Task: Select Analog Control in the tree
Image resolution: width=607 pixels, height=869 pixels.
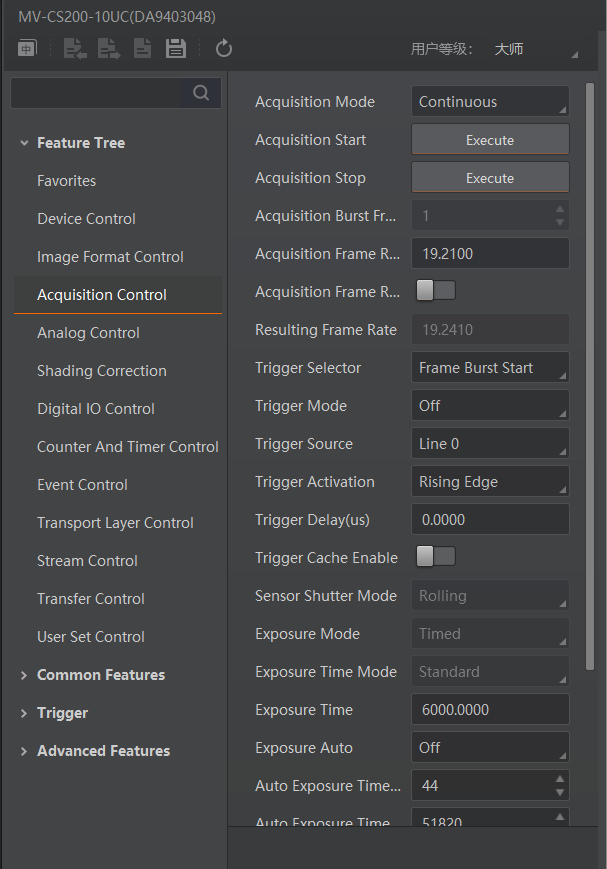Action: tap(88, 333)
